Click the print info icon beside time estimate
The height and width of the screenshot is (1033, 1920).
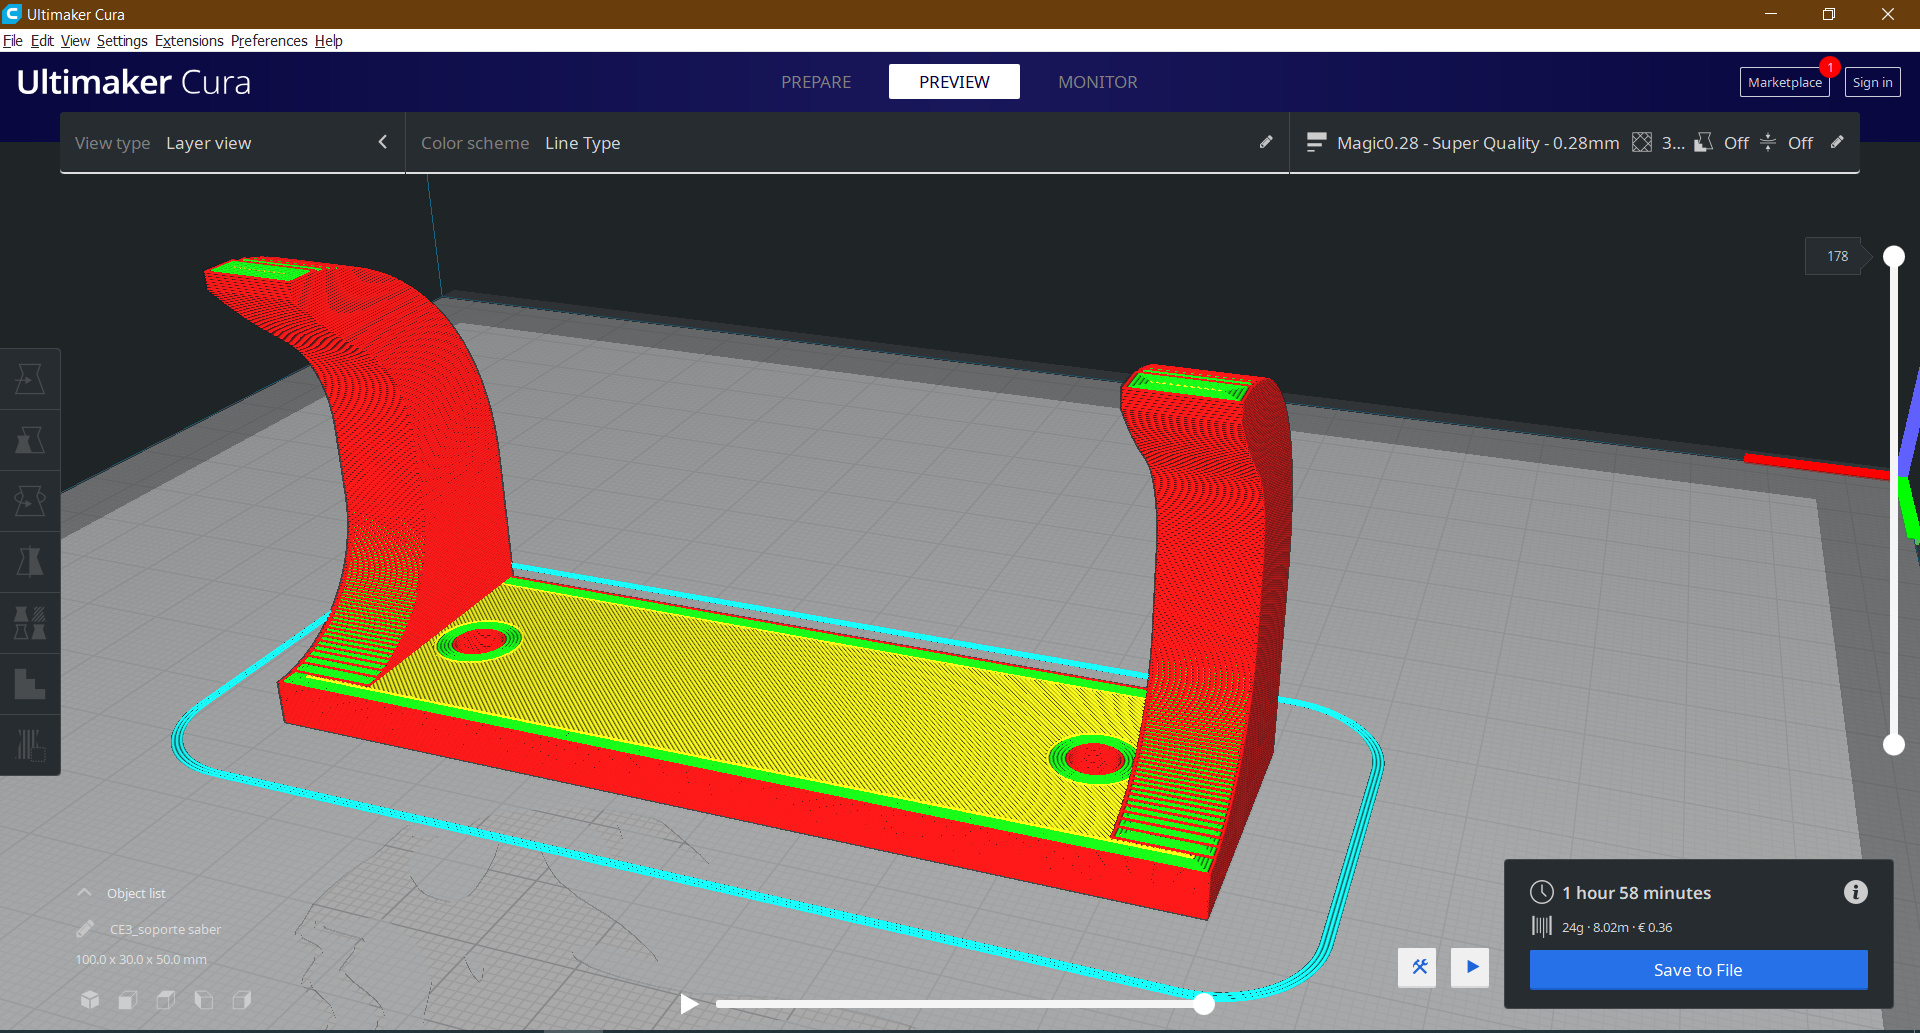(x=1855, y=892)
